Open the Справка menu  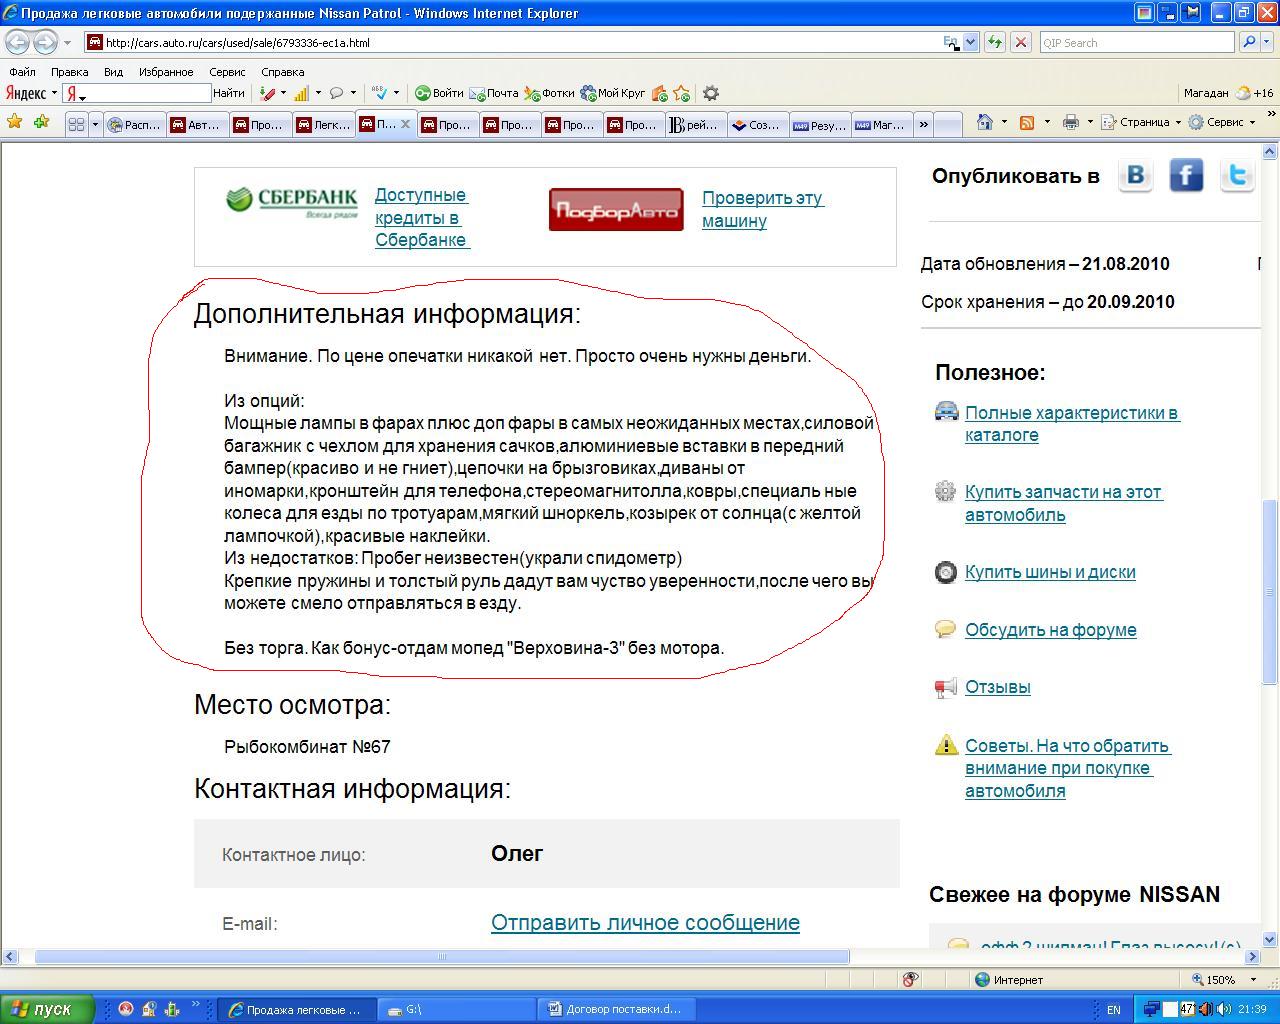[x=282, y=72]
